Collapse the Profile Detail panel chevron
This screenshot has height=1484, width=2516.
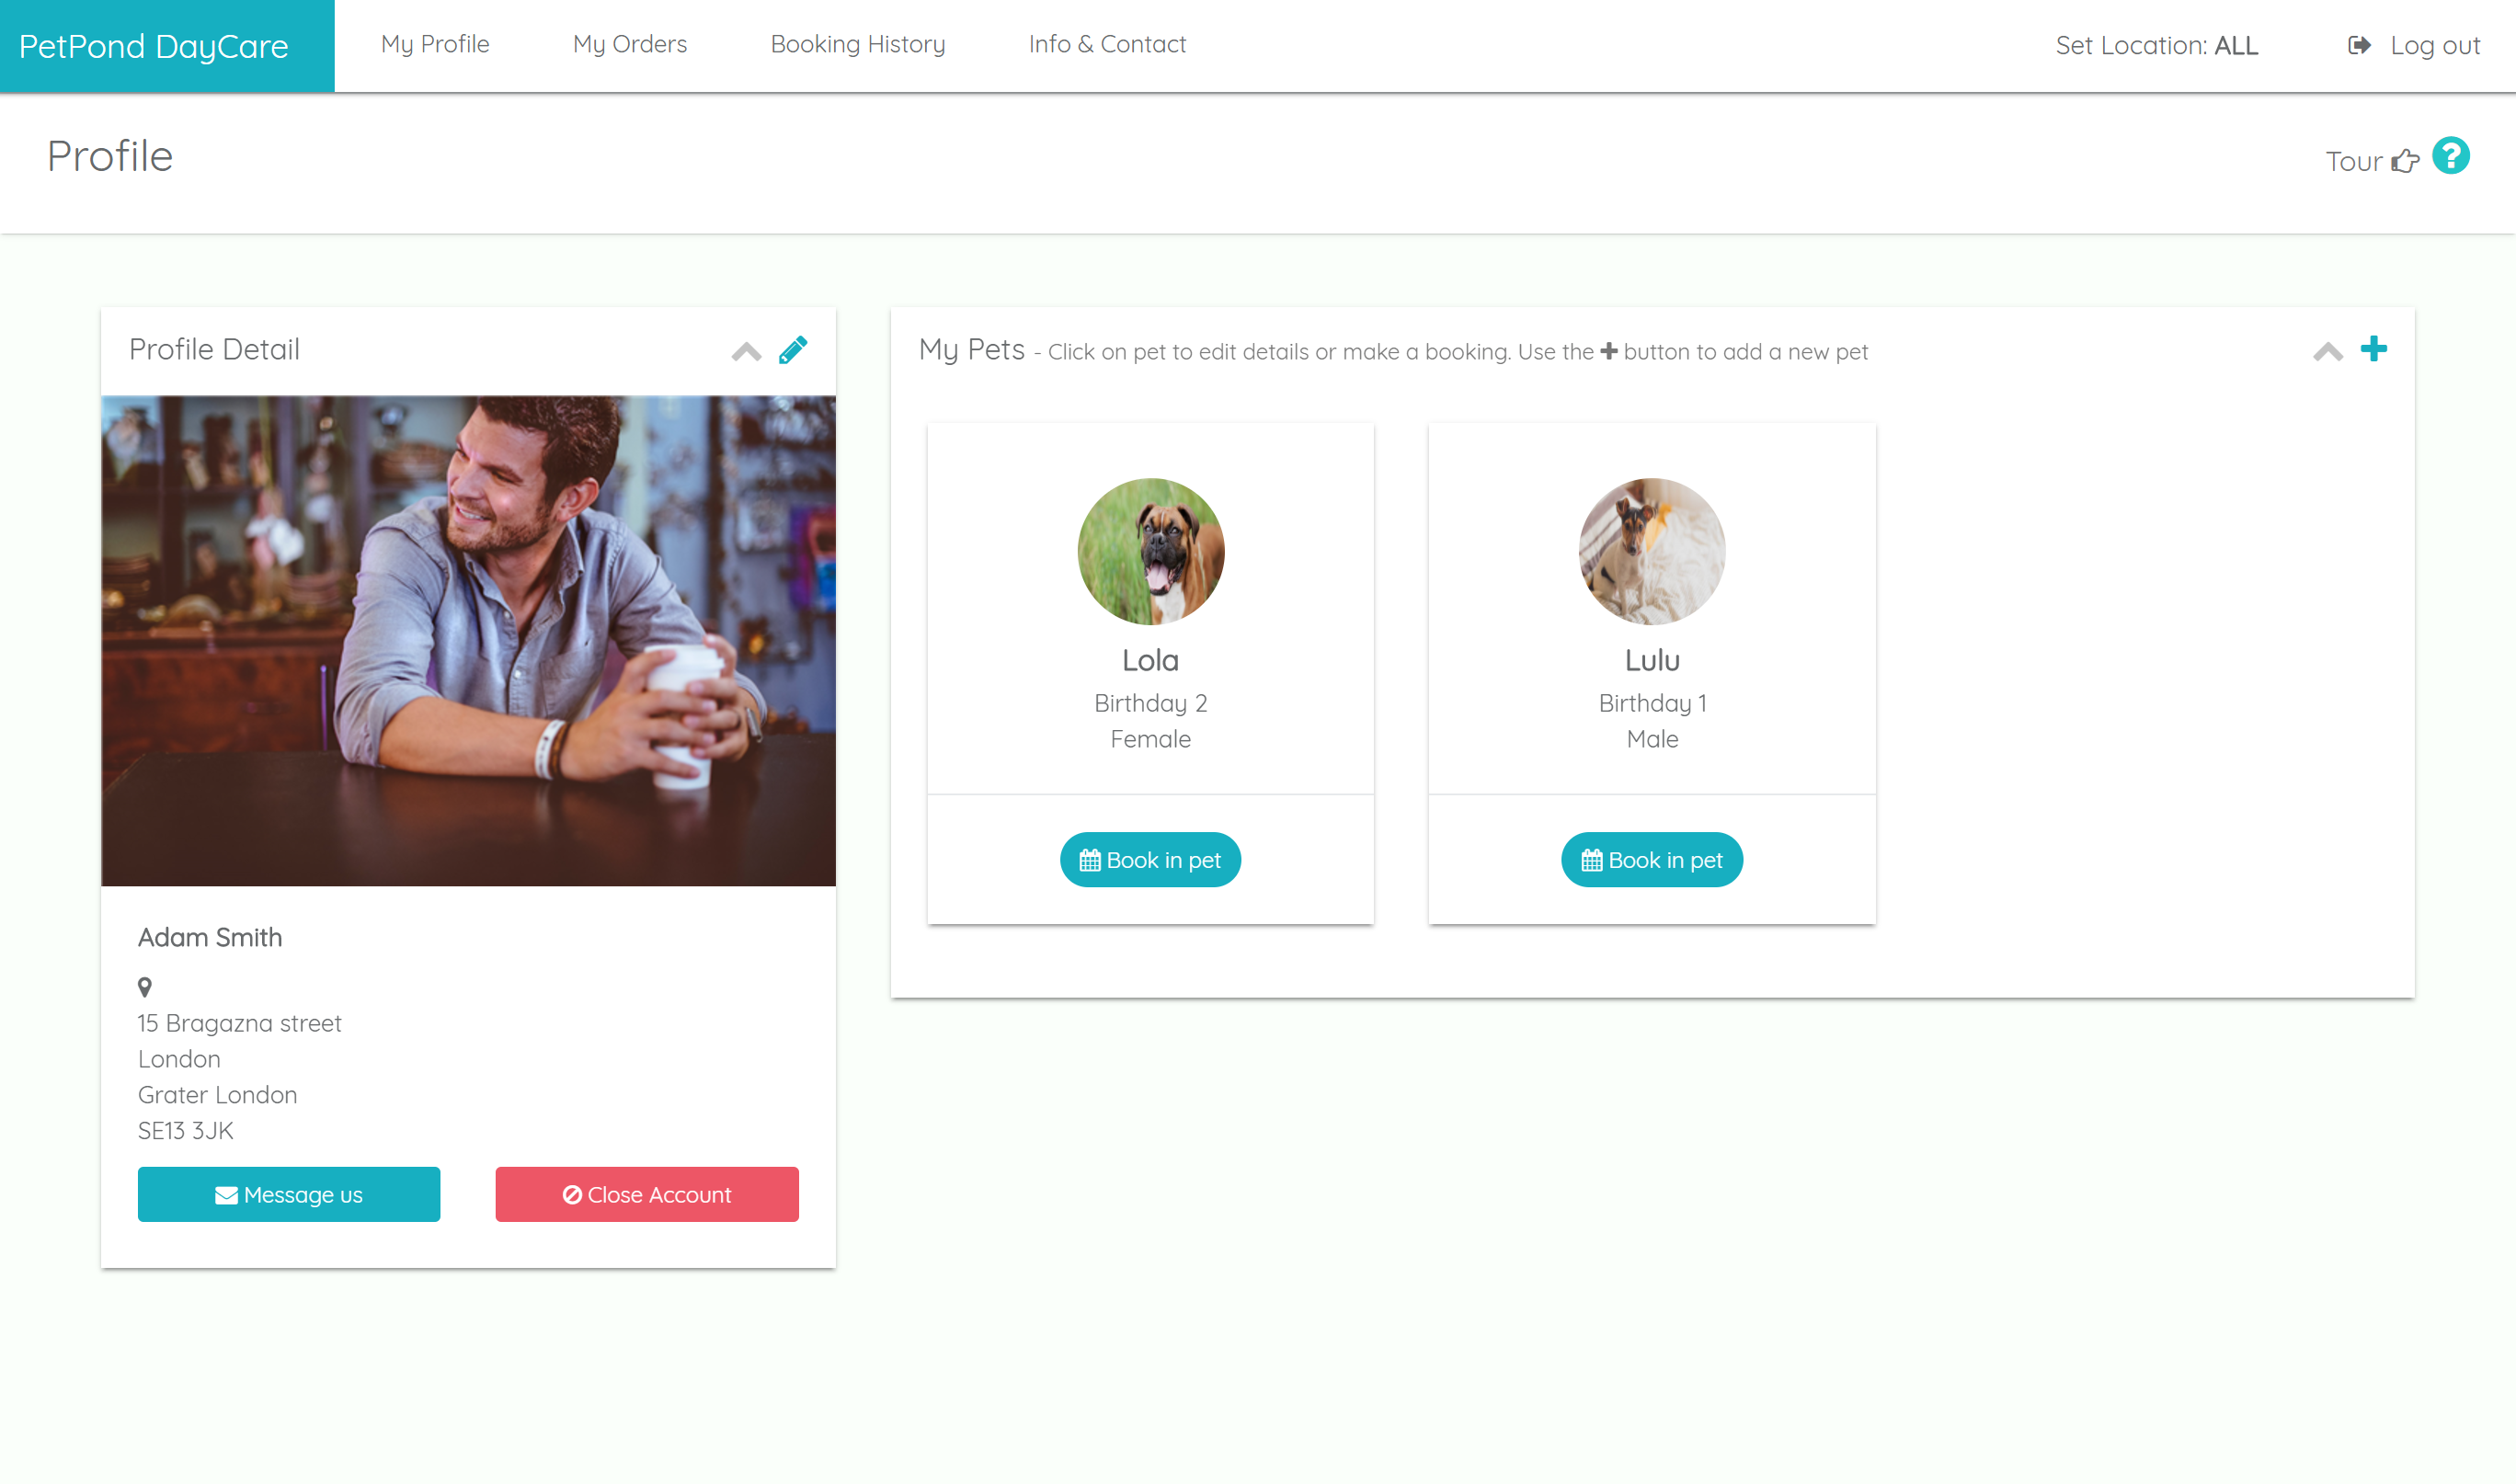(746, 352)
